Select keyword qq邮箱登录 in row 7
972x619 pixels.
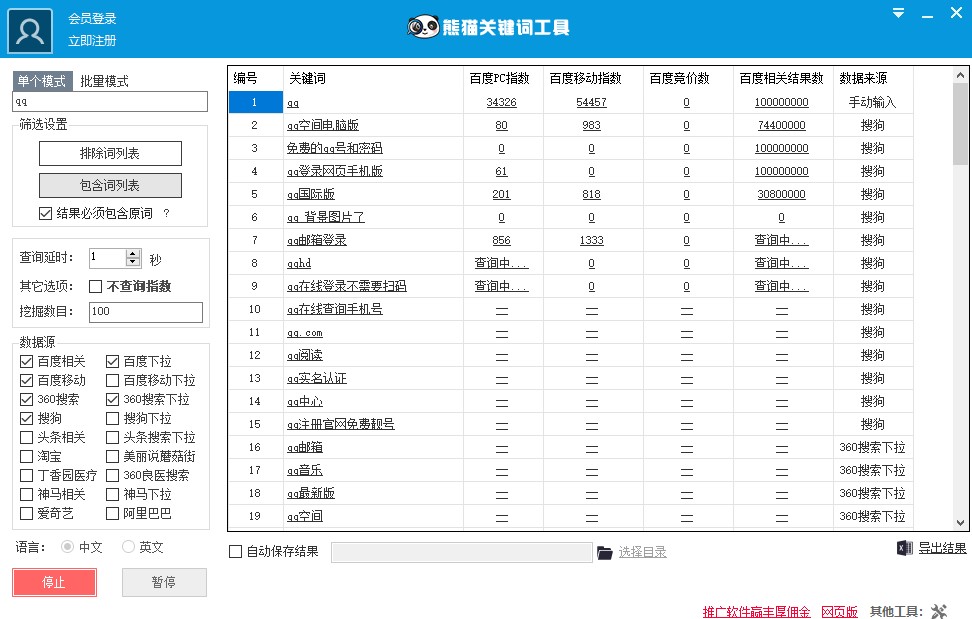(x=316, y=240)
